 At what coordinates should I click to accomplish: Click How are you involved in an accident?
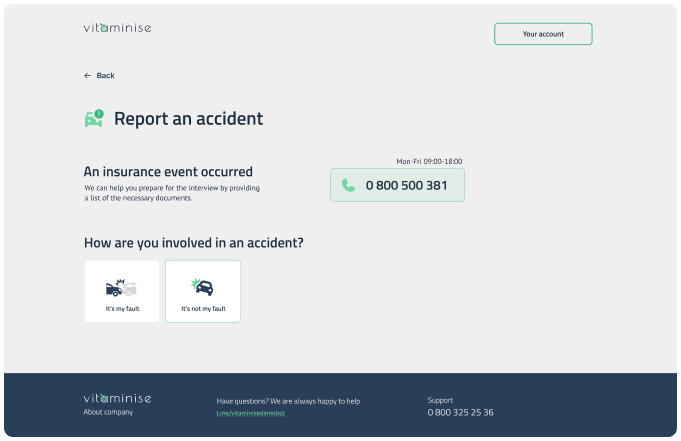pyautogui.click(x=194, y=242)
